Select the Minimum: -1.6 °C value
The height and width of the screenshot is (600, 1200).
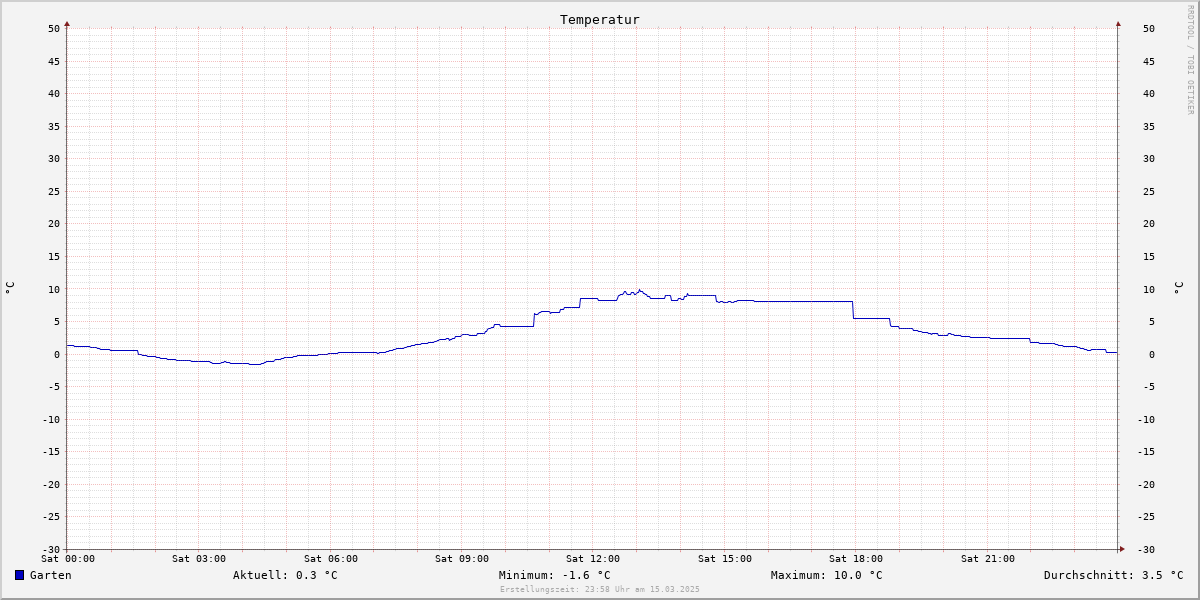tap(554, 575)
